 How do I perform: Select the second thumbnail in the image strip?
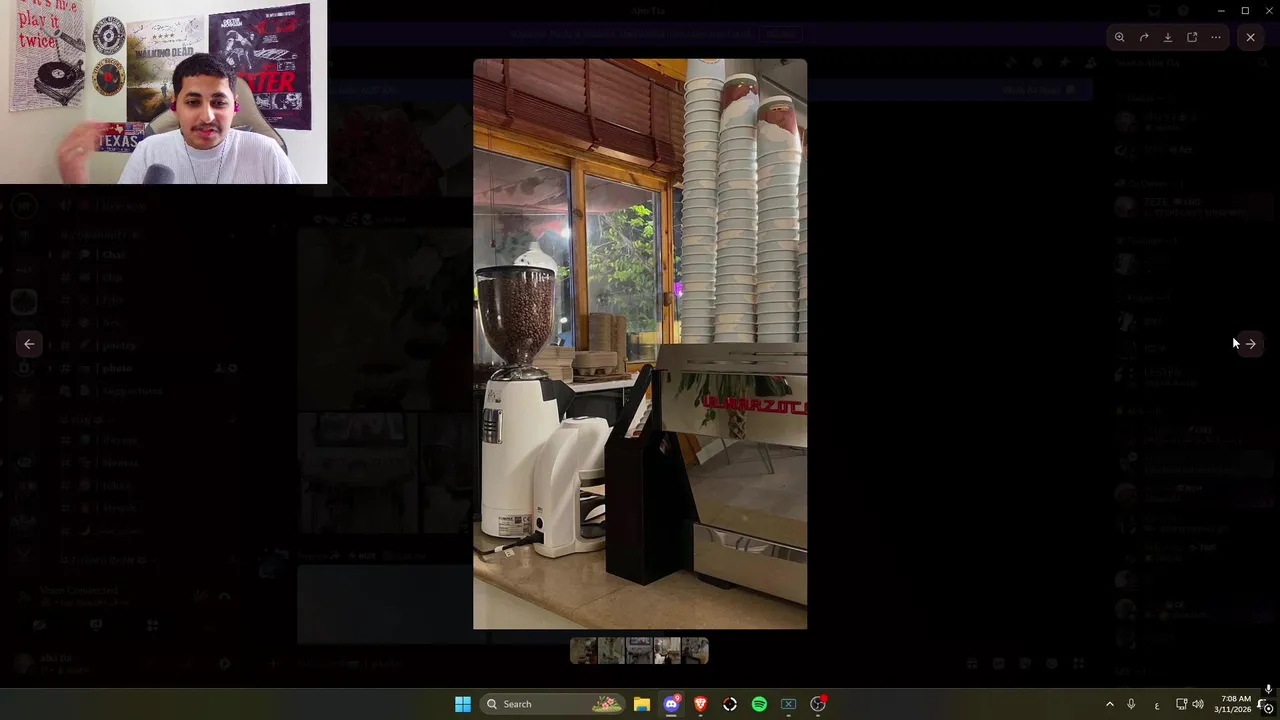click(x=611, y=651)
